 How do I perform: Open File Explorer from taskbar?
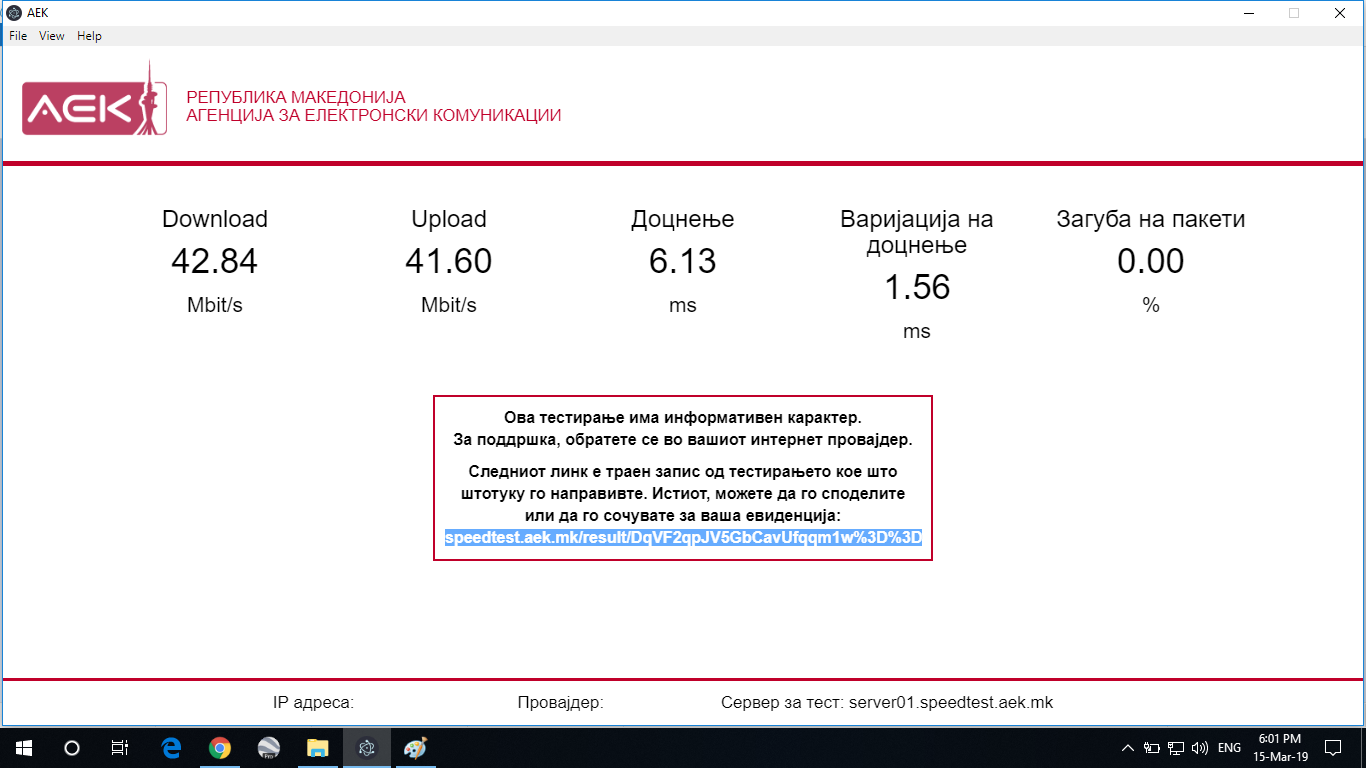[x=317, y=747]
